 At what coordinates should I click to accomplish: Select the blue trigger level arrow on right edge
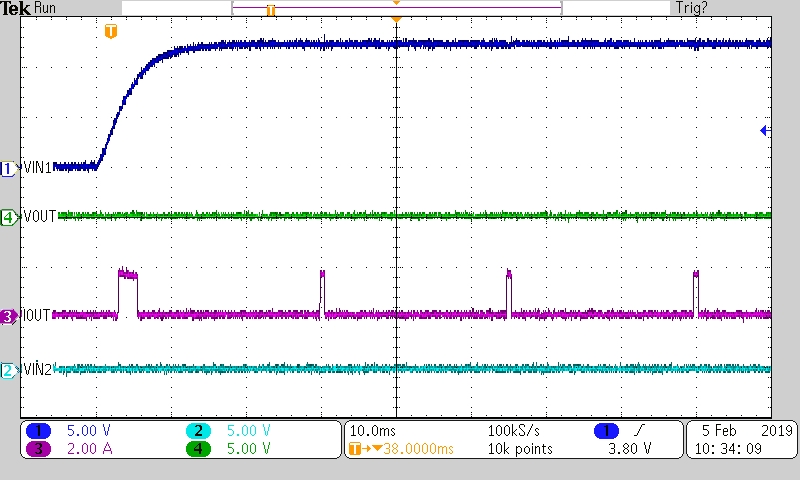point(765,131)
